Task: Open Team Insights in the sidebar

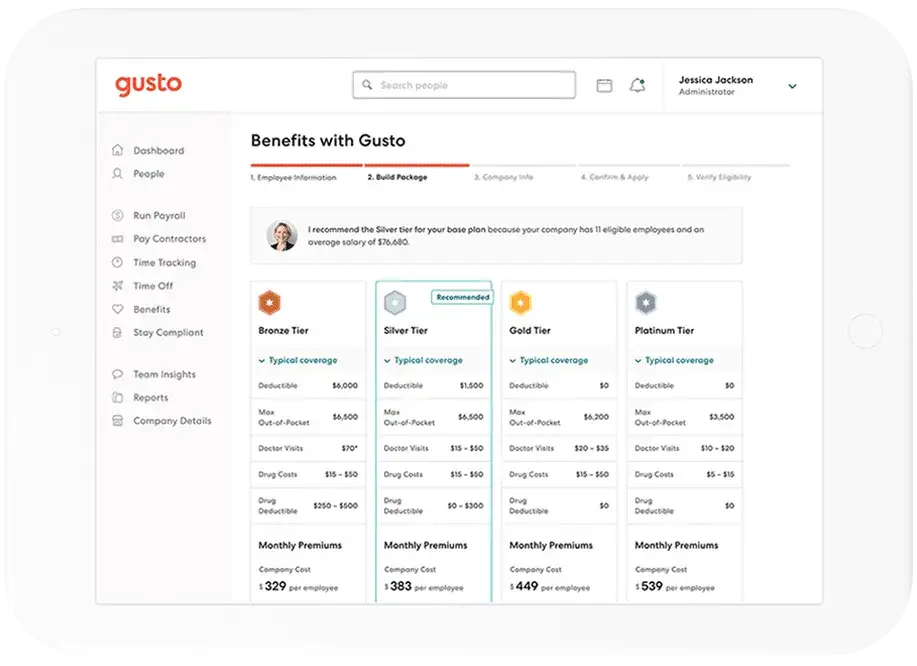Action: pyautogui.click(x=164, y=374)
